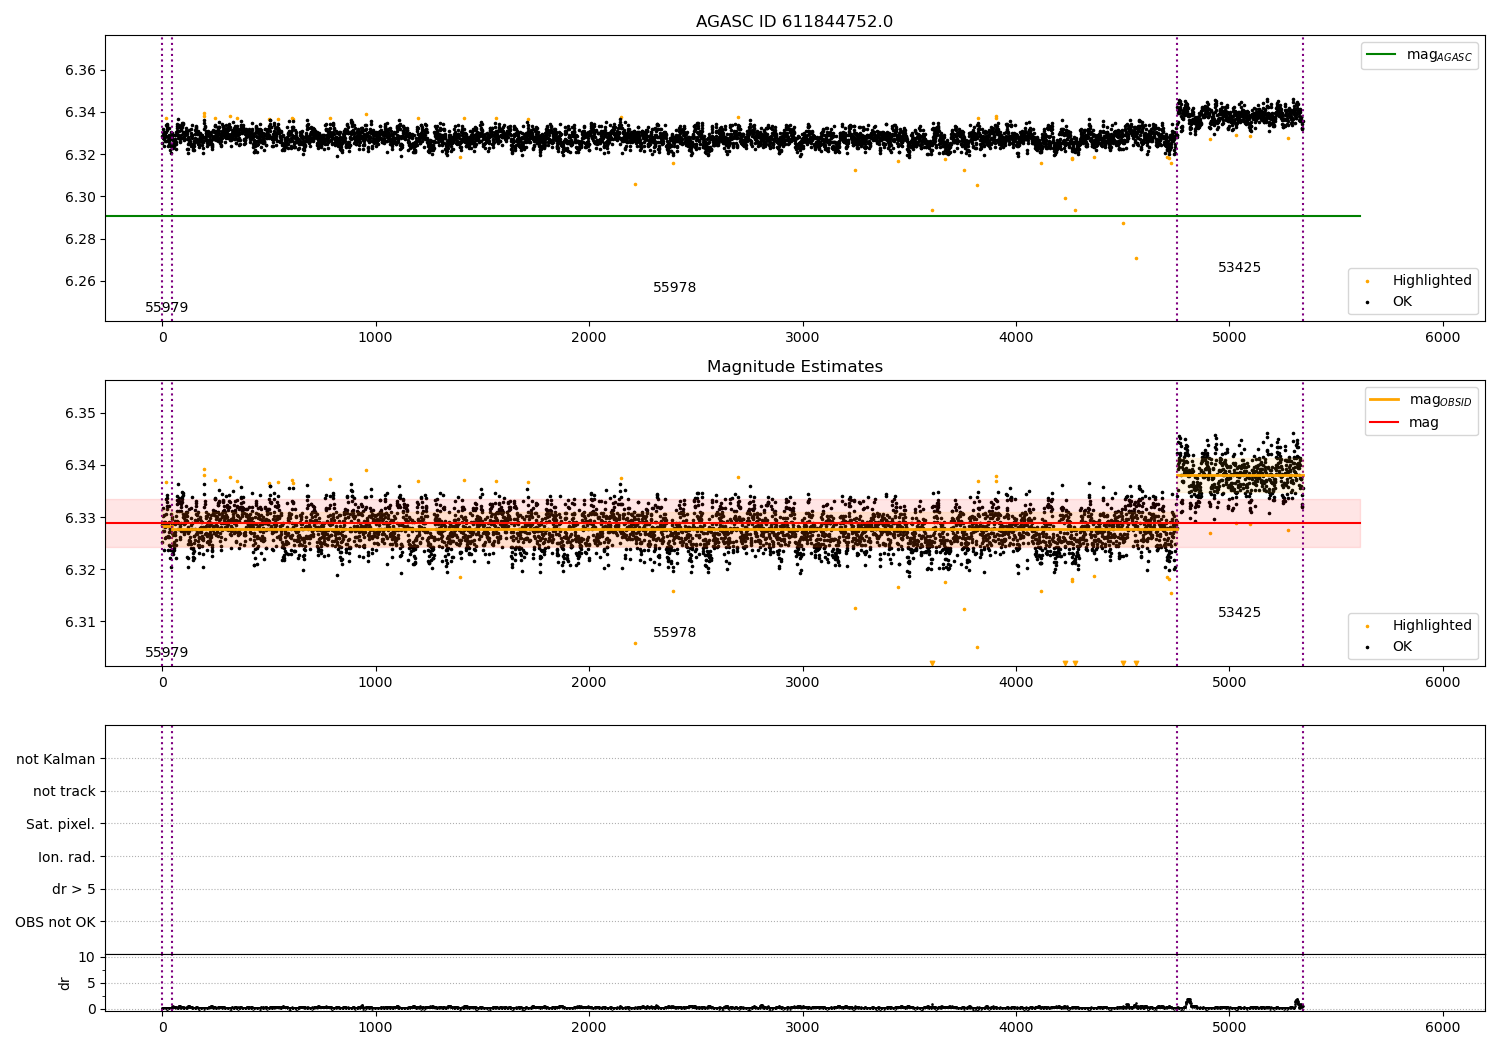The height and width of the screenshot is (1050, 1500).
Task: Click the '55979' obsid label in top plot
Action: [166, 308]
